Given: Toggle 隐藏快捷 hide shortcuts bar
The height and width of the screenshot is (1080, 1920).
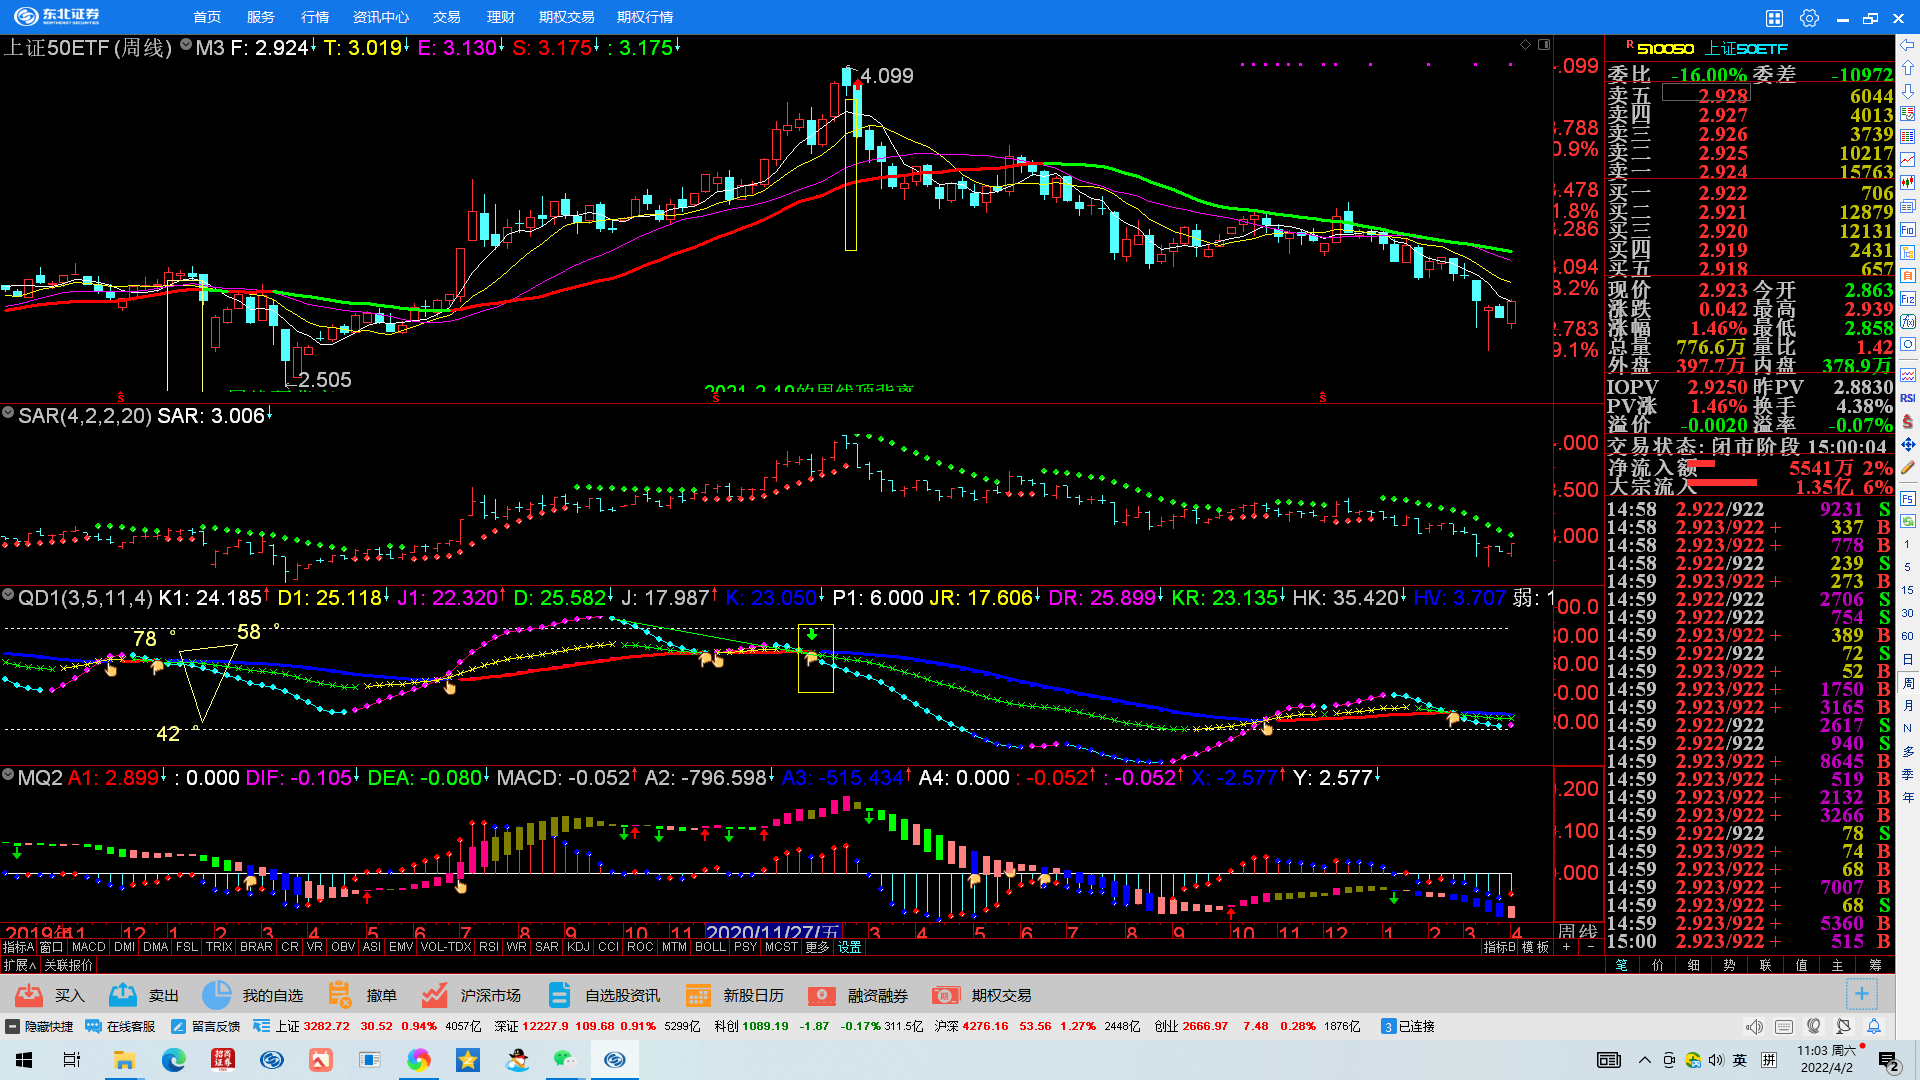Looking at the screenshot, I should (40, 1026).
